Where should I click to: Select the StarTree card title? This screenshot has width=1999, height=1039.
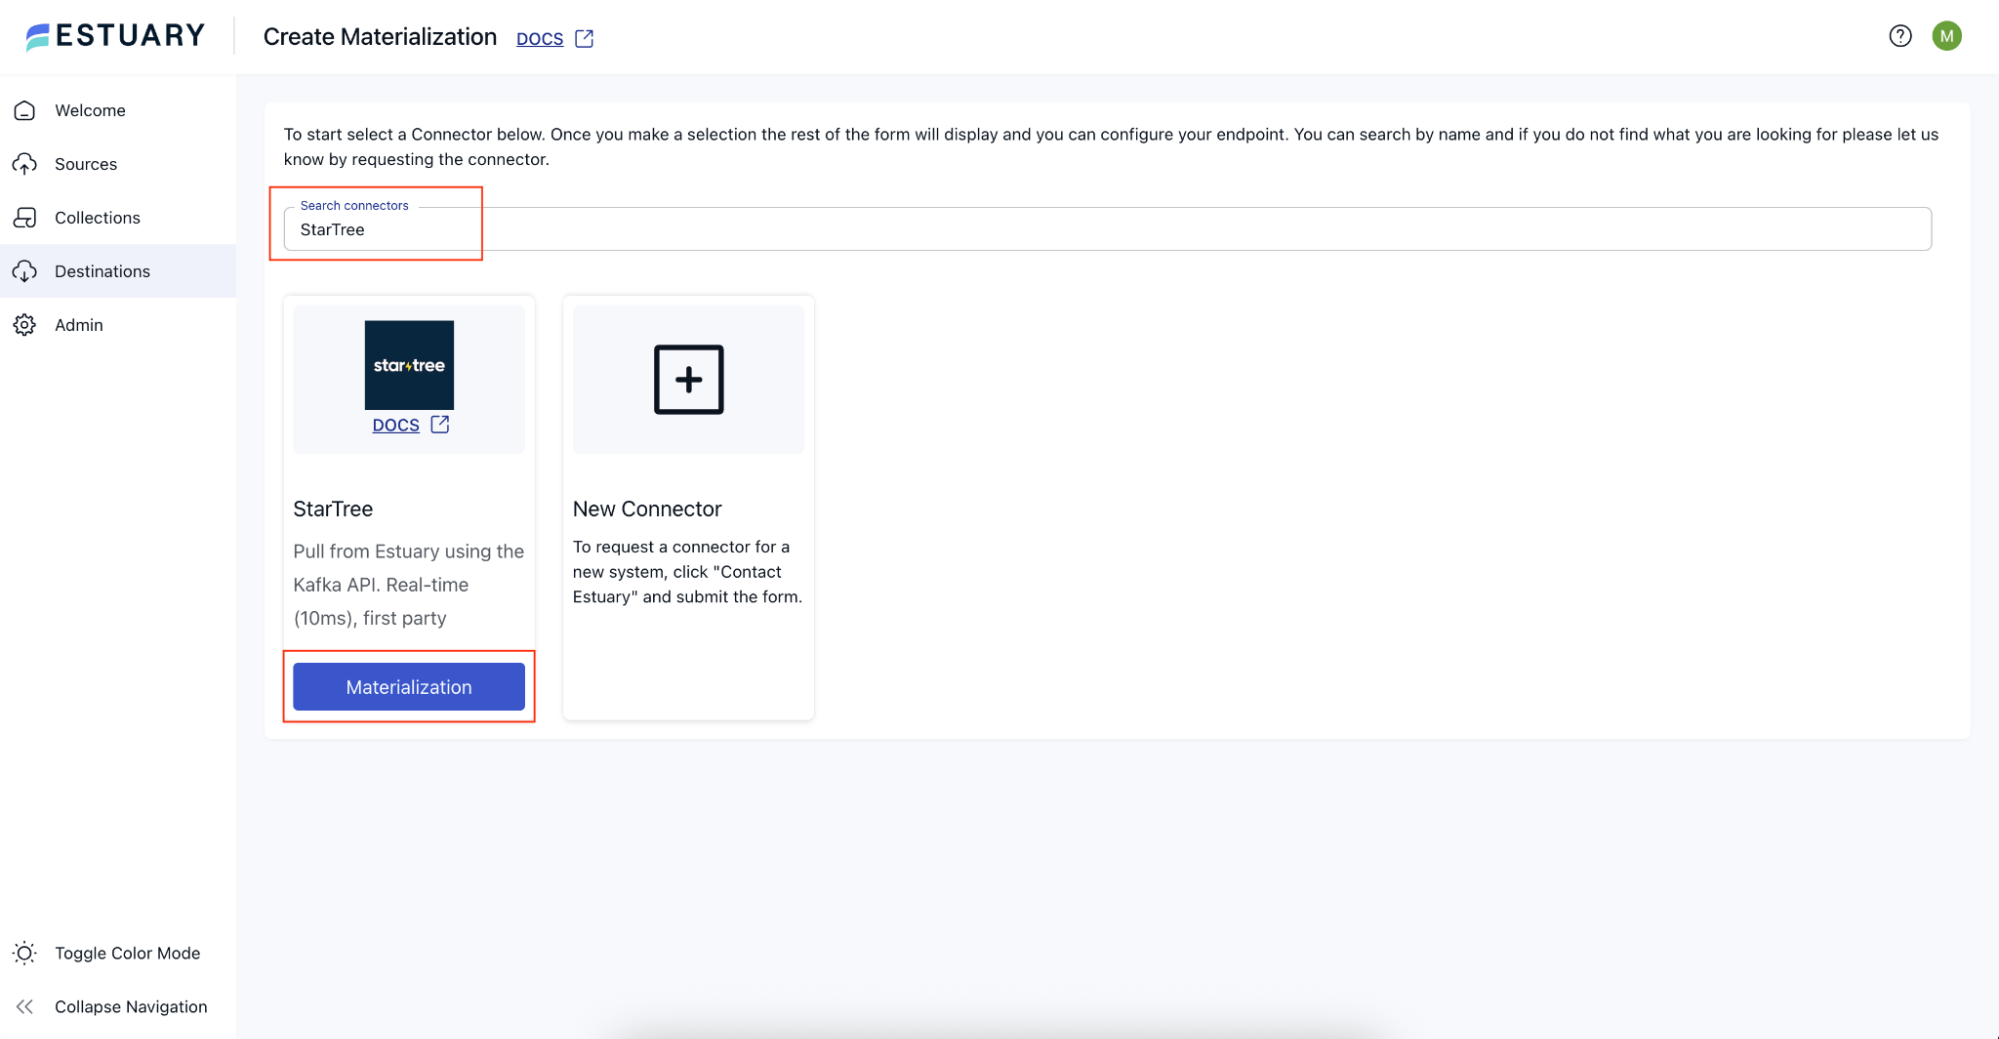pyautogui.click(x=333, y=509)
